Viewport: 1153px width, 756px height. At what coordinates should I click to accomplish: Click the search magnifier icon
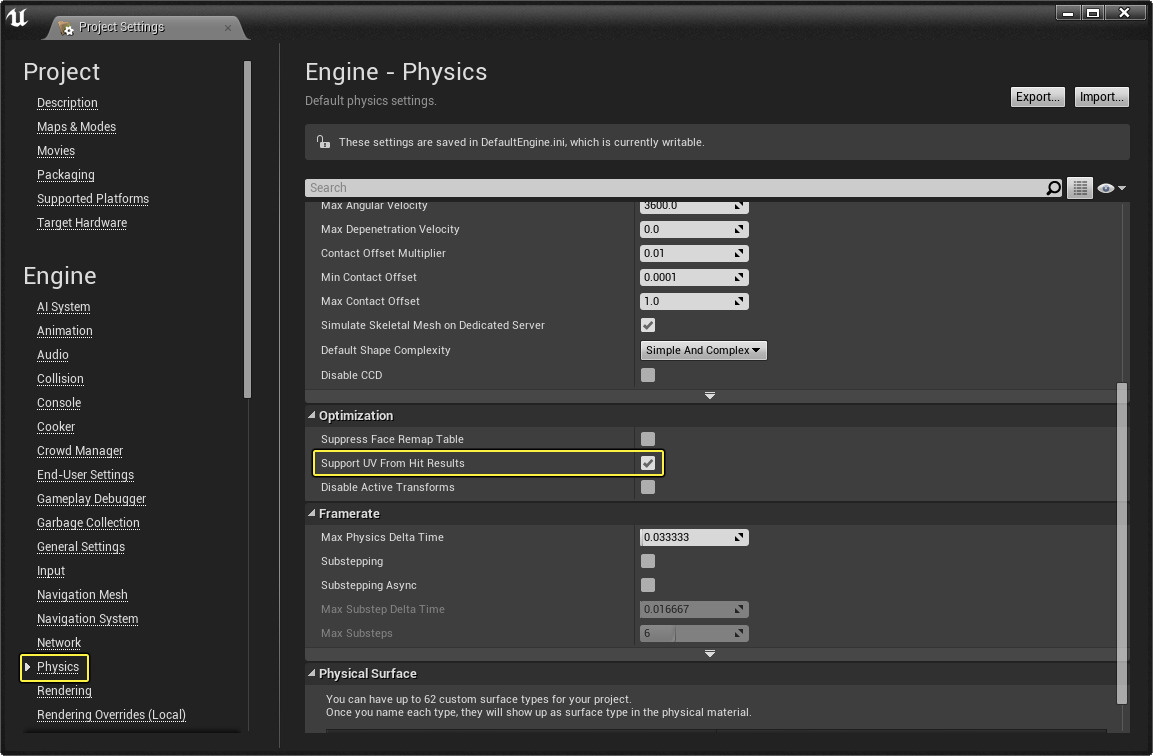1053,188
